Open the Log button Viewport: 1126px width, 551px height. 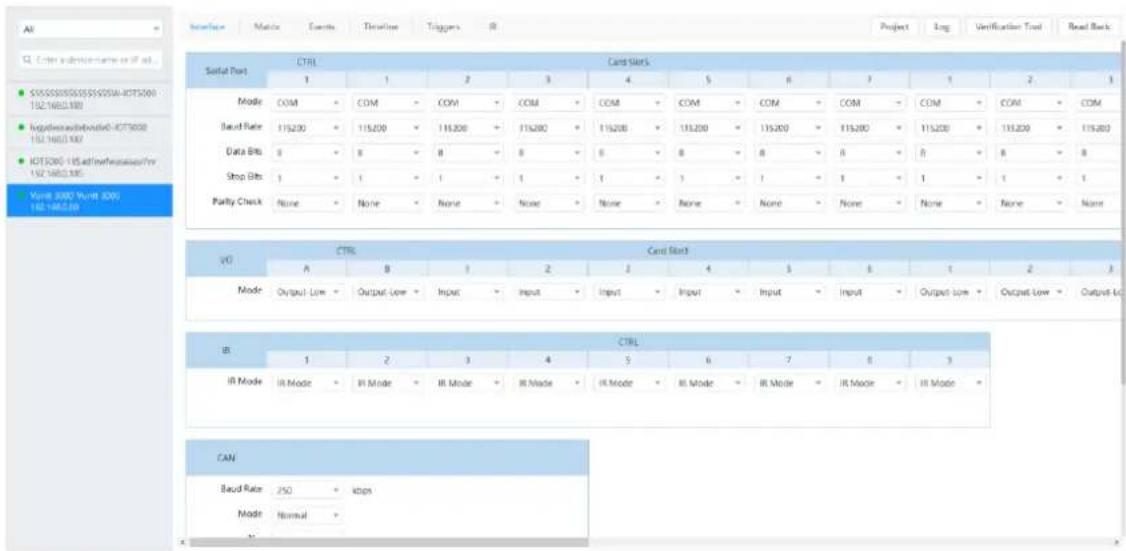pyautogui.click(x=941, y=27)
